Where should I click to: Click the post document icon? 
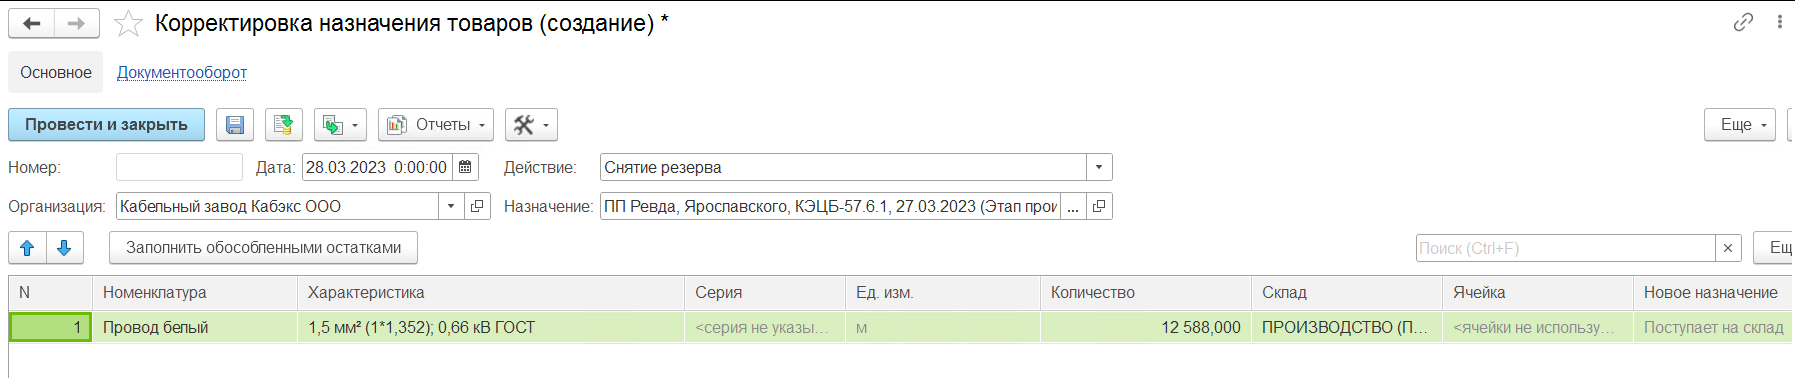click(284, 125)
